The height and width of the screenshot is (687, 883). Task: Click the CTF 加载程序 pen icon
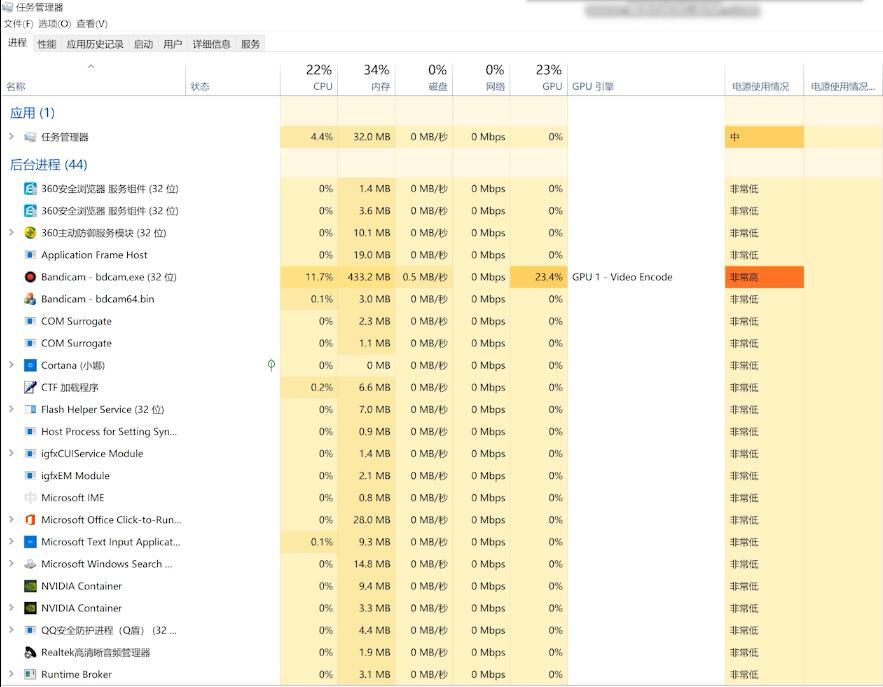tap(30, 387)
